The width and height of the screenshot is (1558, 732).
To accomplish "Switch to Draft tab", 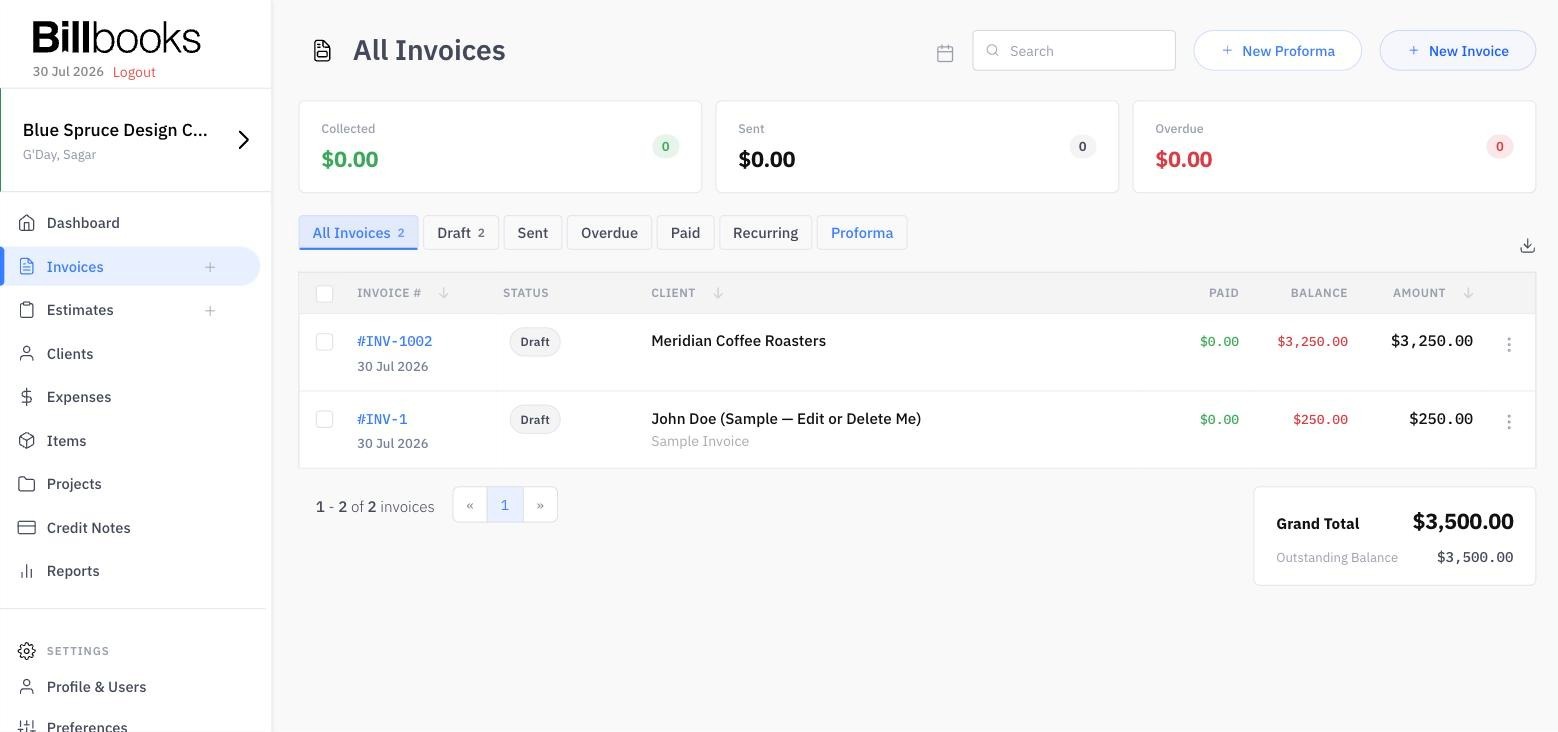I will pos(461,233).
